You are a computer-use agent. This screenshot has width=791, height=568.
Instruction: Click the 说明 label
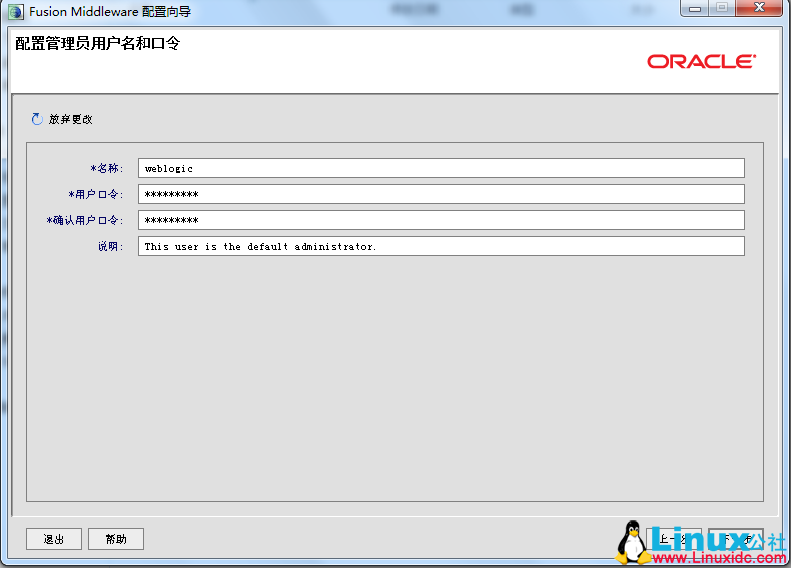110,246
